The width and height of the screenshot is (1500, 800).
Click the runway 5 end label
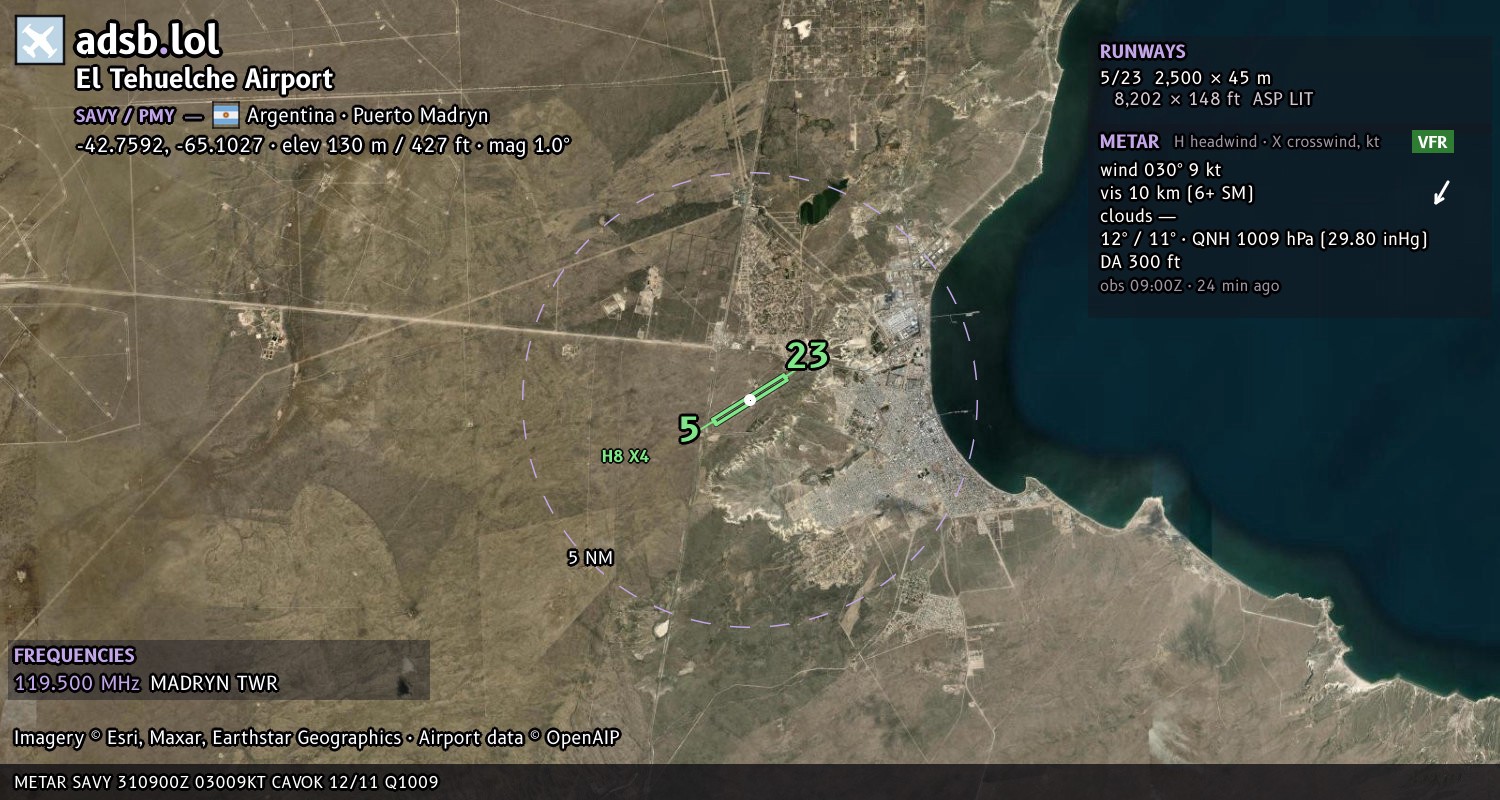(689, 429)
